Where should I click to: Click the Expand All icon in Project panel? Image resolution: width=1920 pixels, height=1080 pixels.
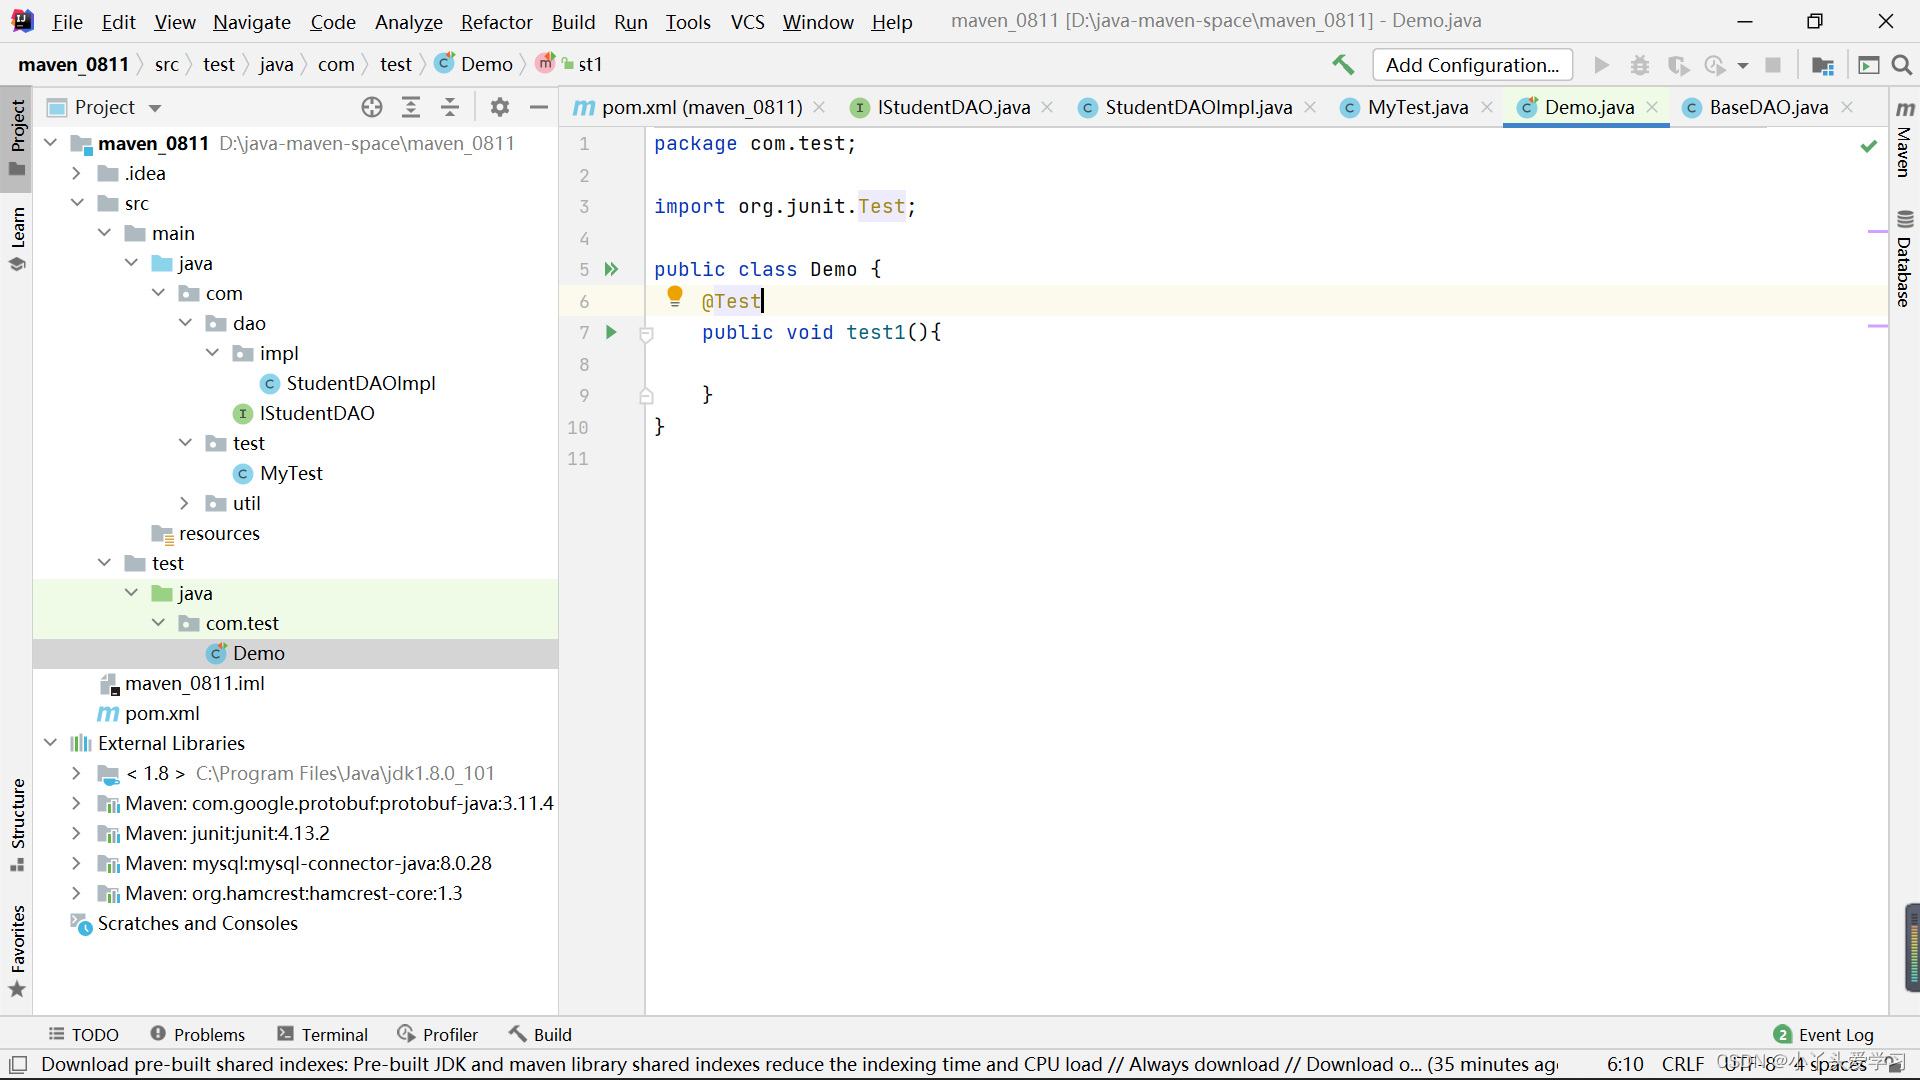click(411, 107)
